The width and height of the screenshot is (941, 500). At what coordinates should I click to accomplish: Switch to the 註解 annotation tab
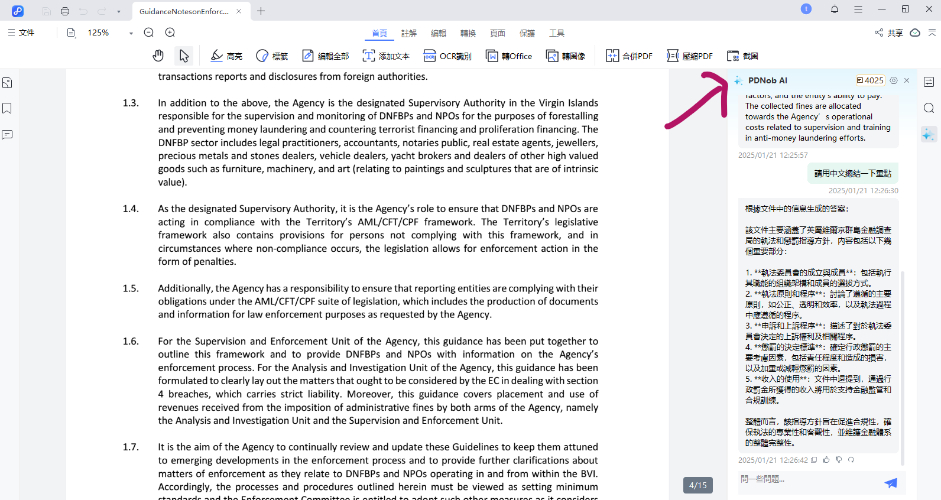coord(408,33)
